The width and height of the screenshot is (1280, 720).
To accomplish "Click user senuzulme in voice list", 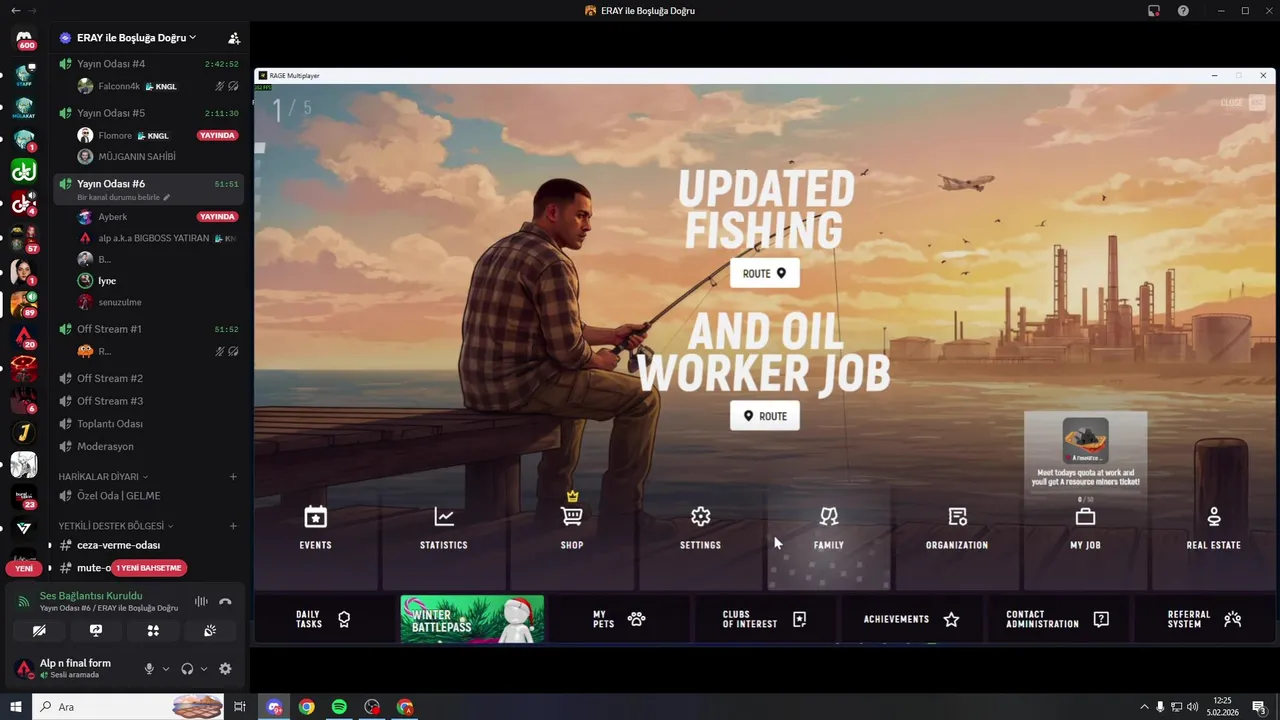I will (x=160, y=302).
